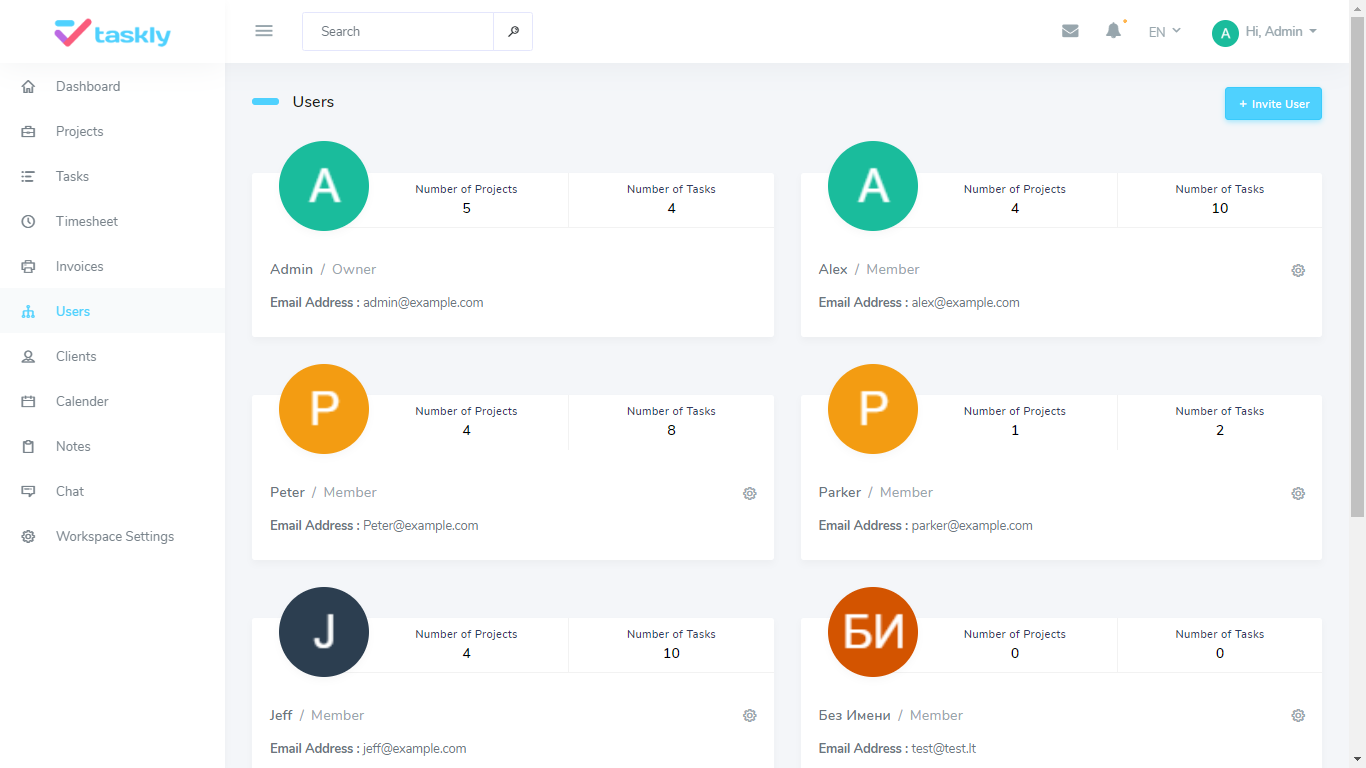
Task: Open the Dashboard from the sidebar
Action: point(87,86)
